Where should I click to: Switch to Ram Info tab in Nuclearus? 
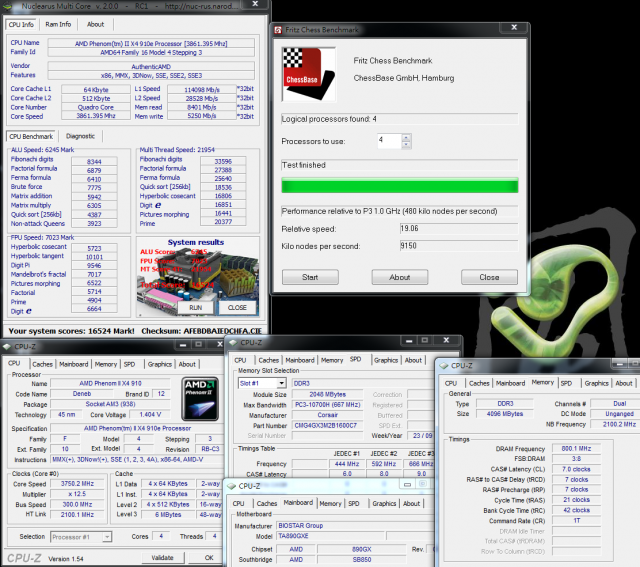tap(58, 24)
